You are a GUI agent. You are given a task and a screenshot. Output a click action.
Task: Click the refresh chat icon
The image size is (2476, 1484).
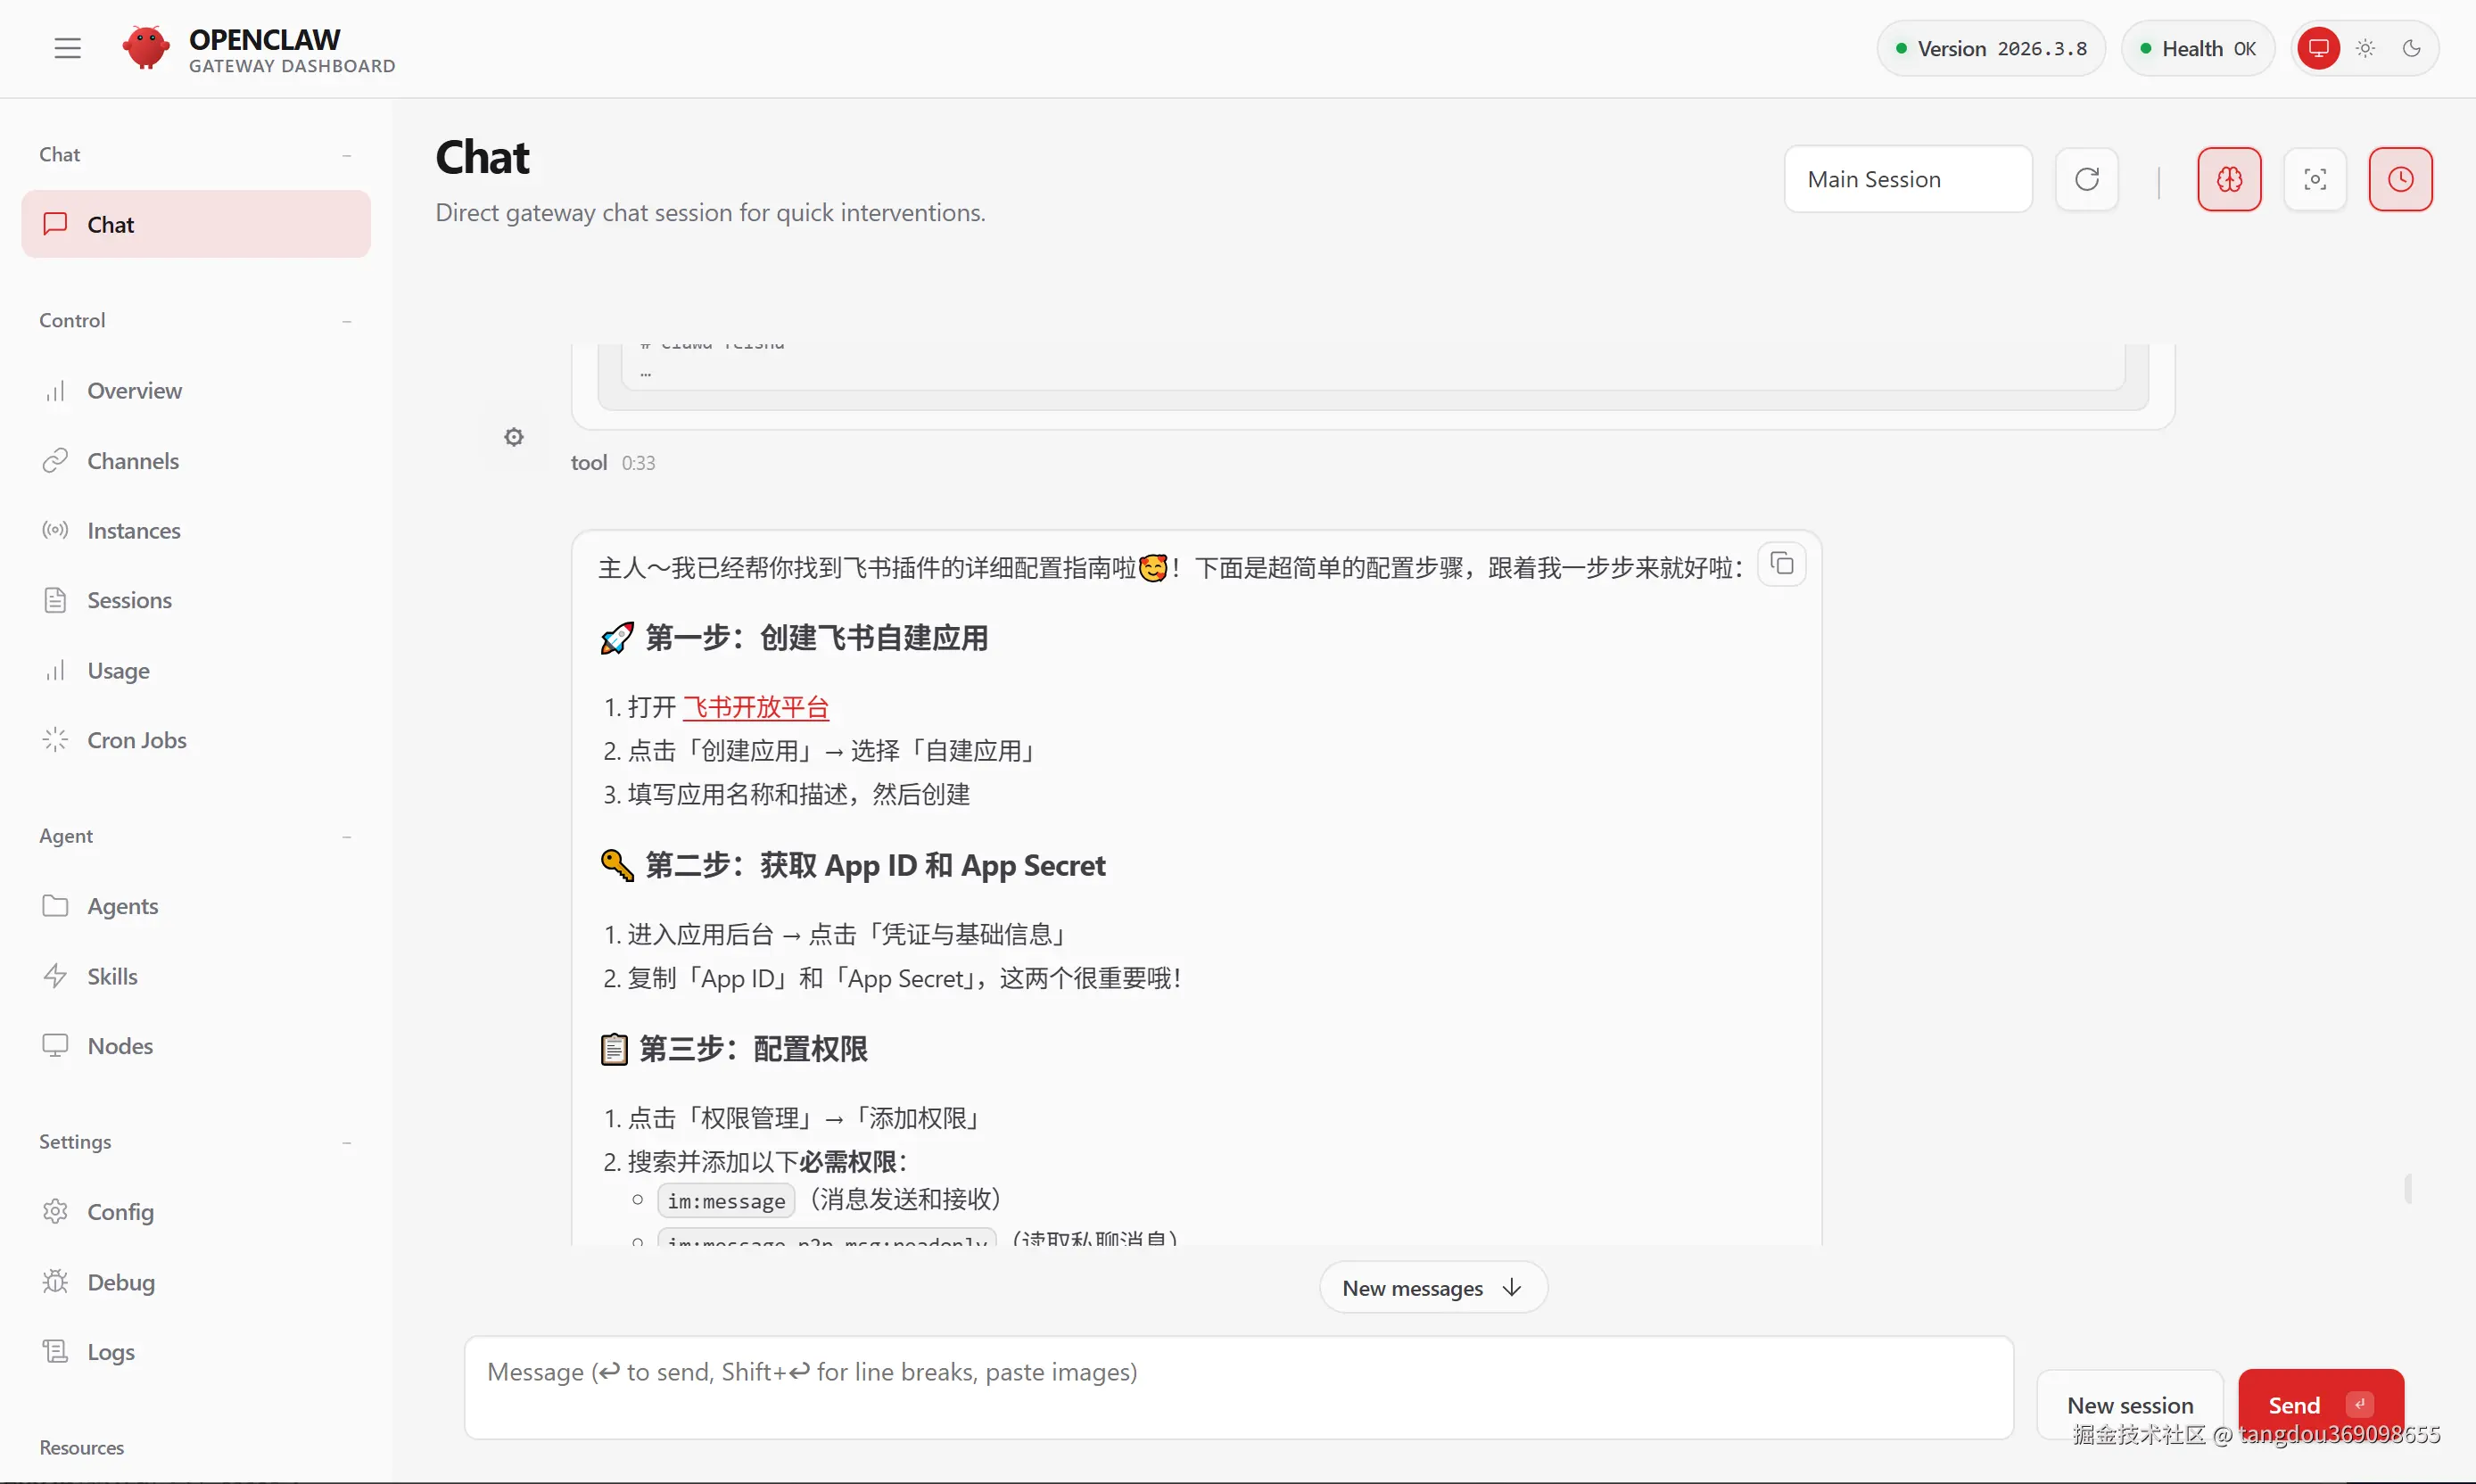click(2086, 180)
